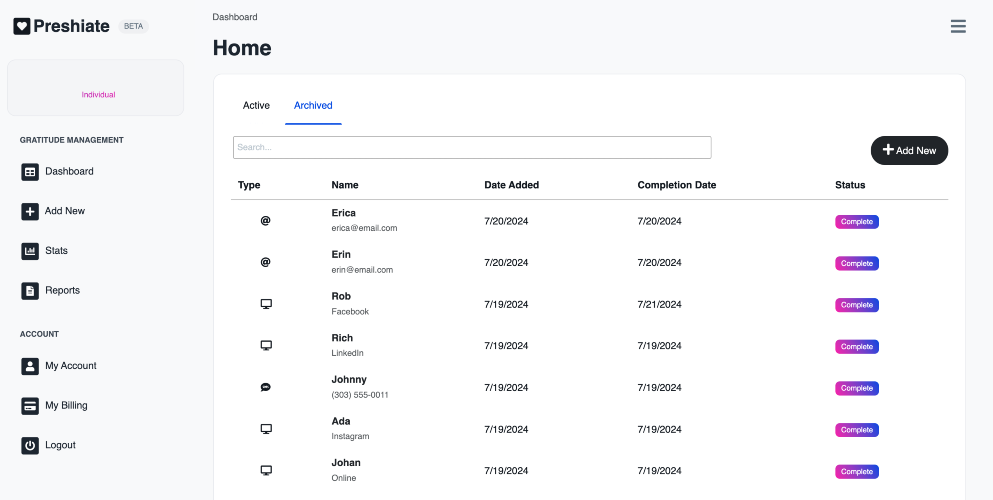Focus the Search input field

[472, 147]
